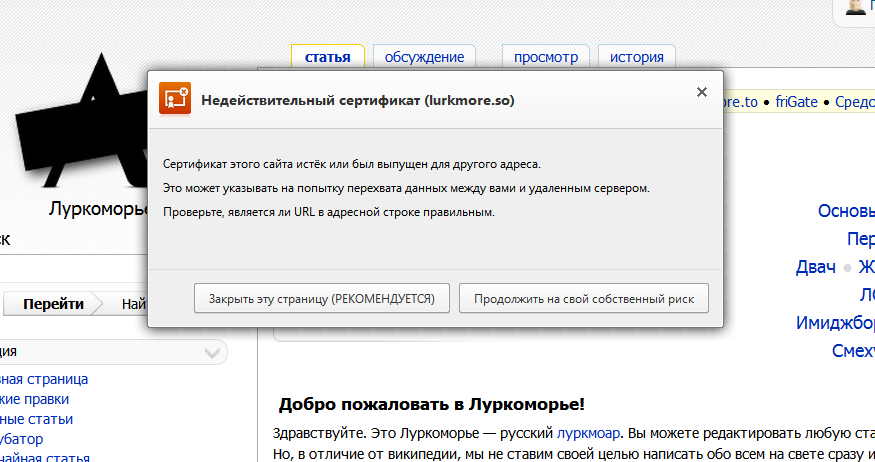Open the 'просмотр' tab
This screenshot has width=875, height=462.
[x=546, y=57]
